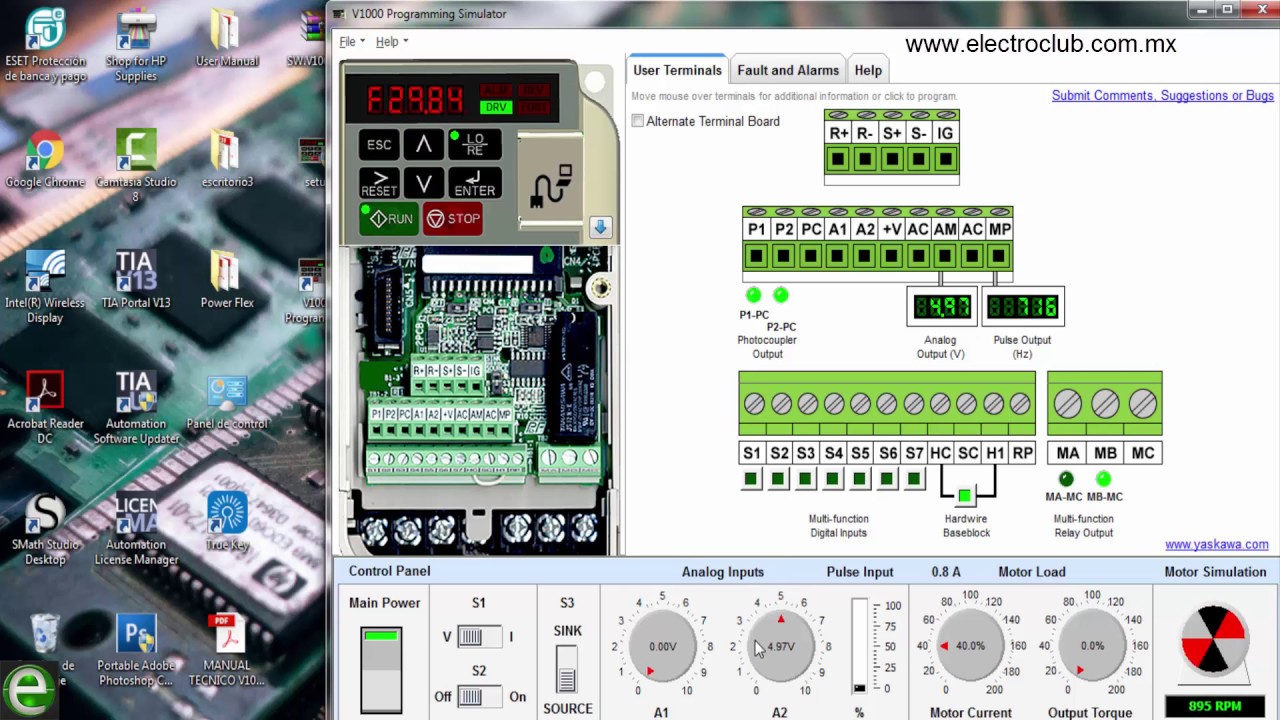Screen dimensions: 1280x720
Task: Toggle the green square under terminal S7
Action: [913, 480]
